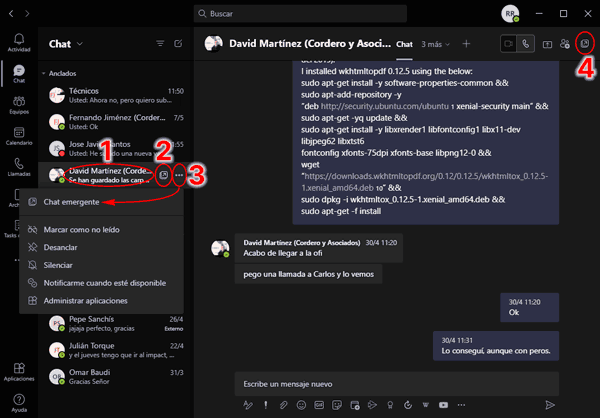The width and height of the screenshot is (600, 418).
Task: Share your screen in this chat
Action: tap(547, 44)
